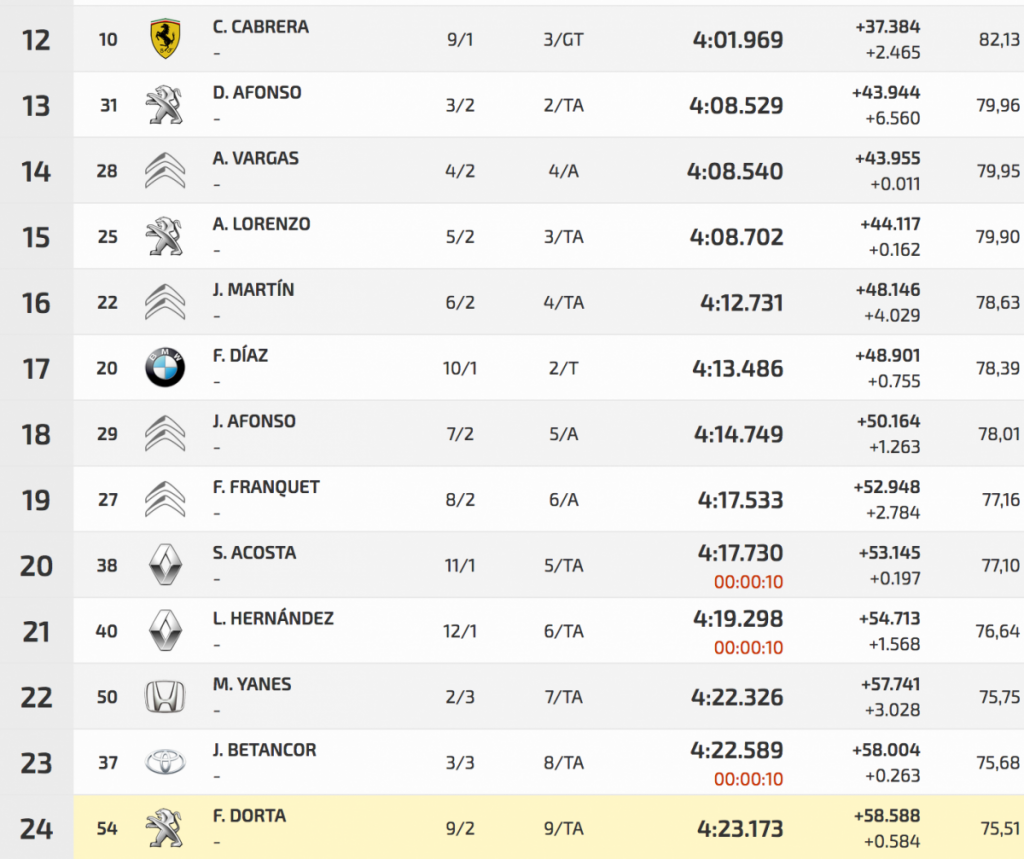The height and width of the screenshot is (859, 1024).
Task: Open driver A. Lorenzo's entry
Action: (x=261, y=224)
